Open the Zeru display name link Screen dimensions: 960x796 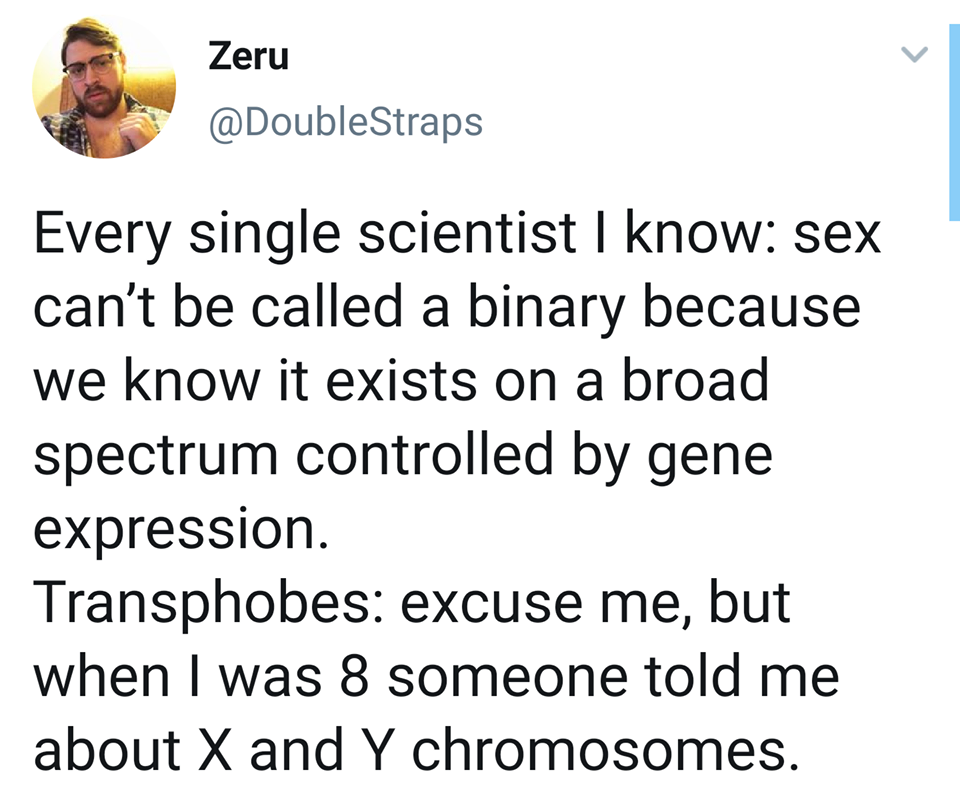249,56
